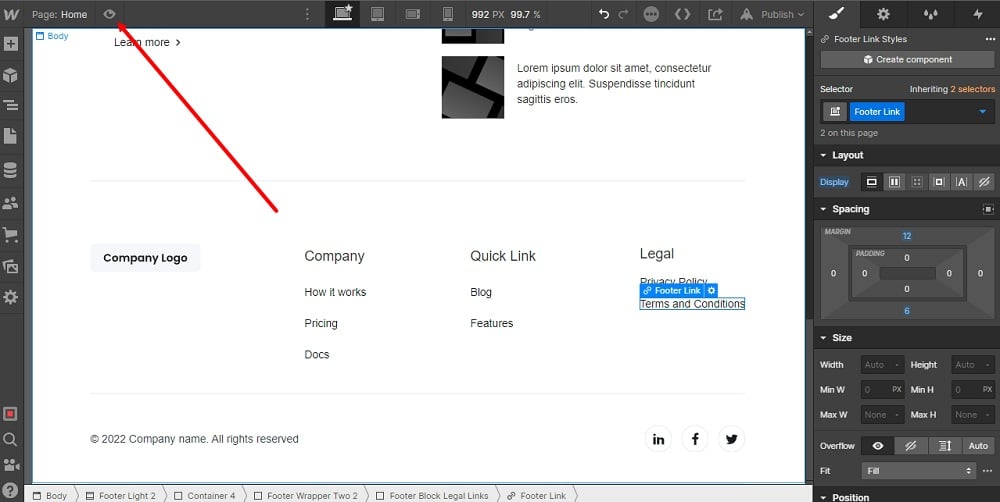Open the Assets panel
The width and height of the screenshot is (1000, 502).
point(11,266)
